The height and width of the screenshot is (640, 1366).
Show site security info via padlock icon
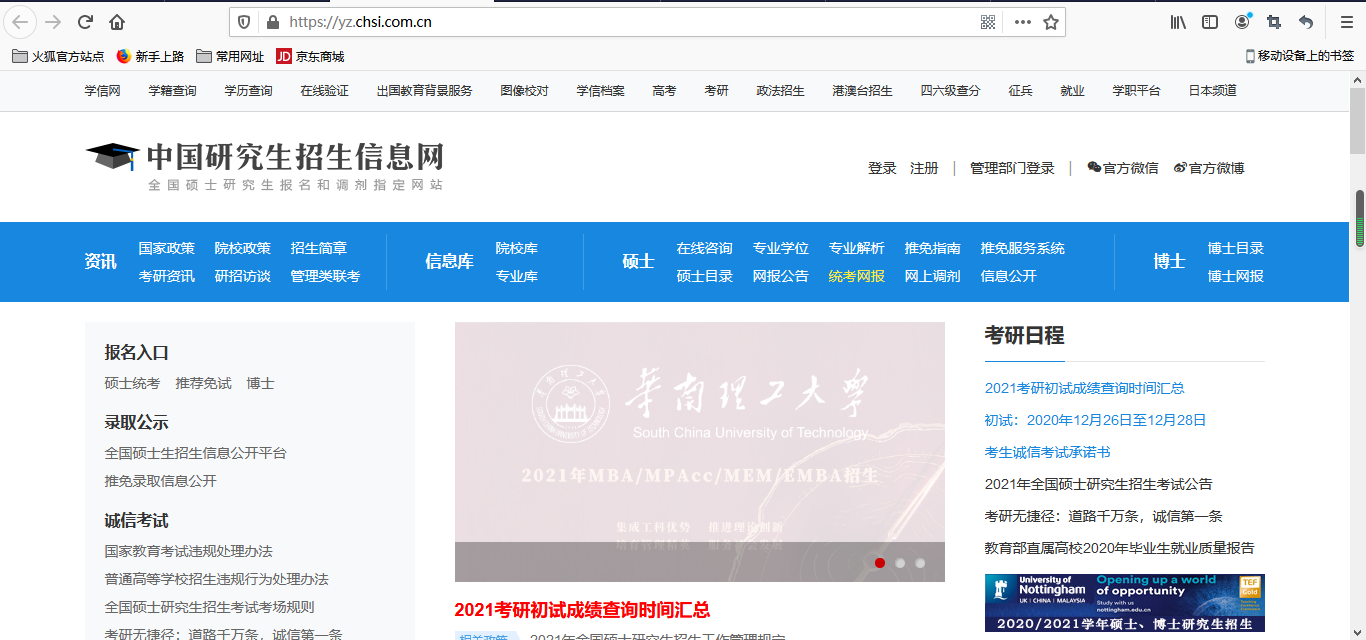271,22
